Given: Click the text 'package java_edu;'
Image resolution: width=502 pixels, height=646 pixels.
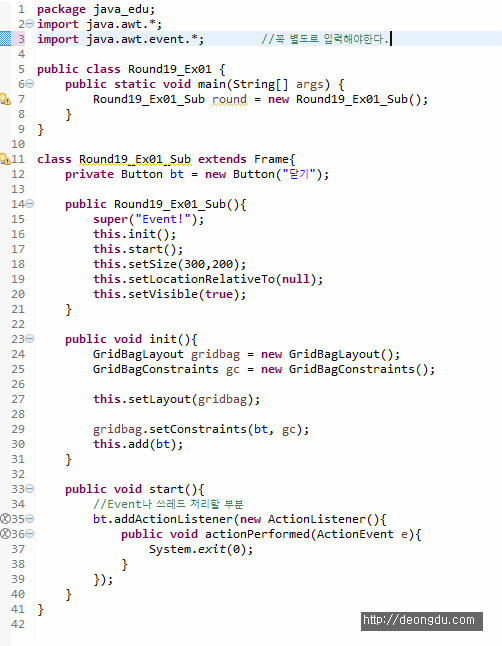Looking at the screenshot, I should (x=96, y=9).
